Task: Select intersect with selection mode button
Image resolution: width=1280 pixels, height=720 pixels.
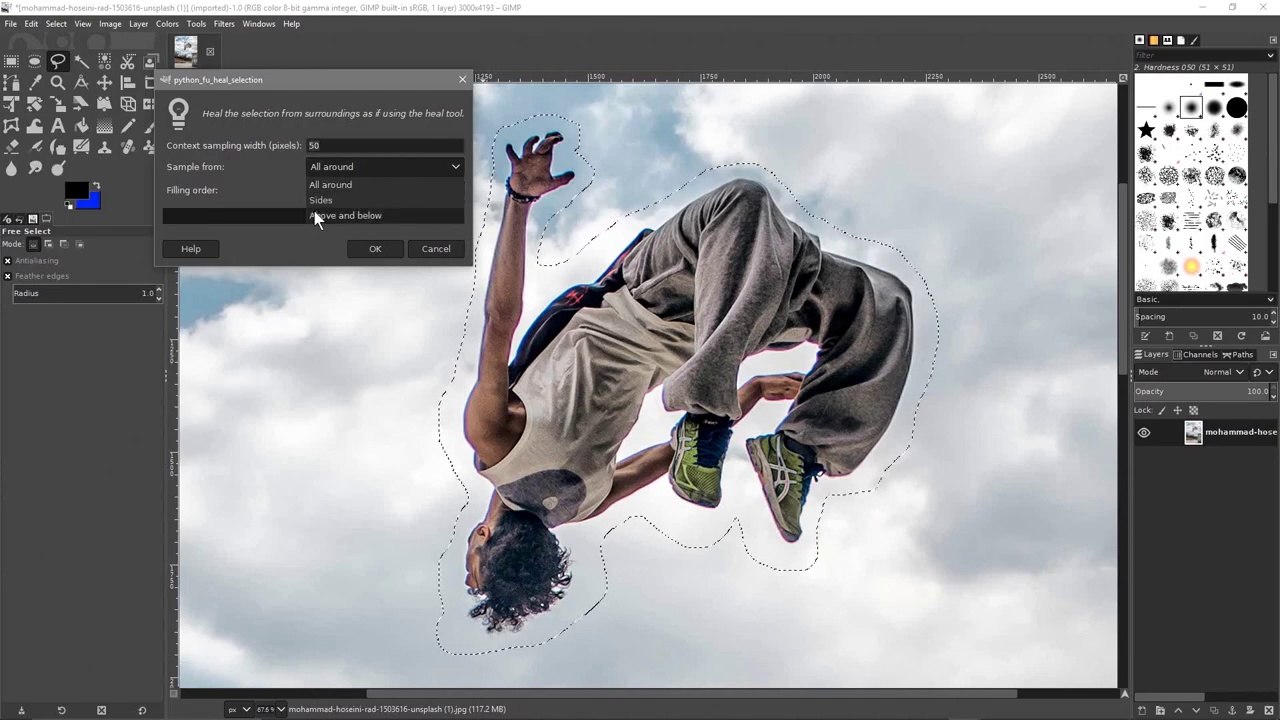Action: click(79, 244)
